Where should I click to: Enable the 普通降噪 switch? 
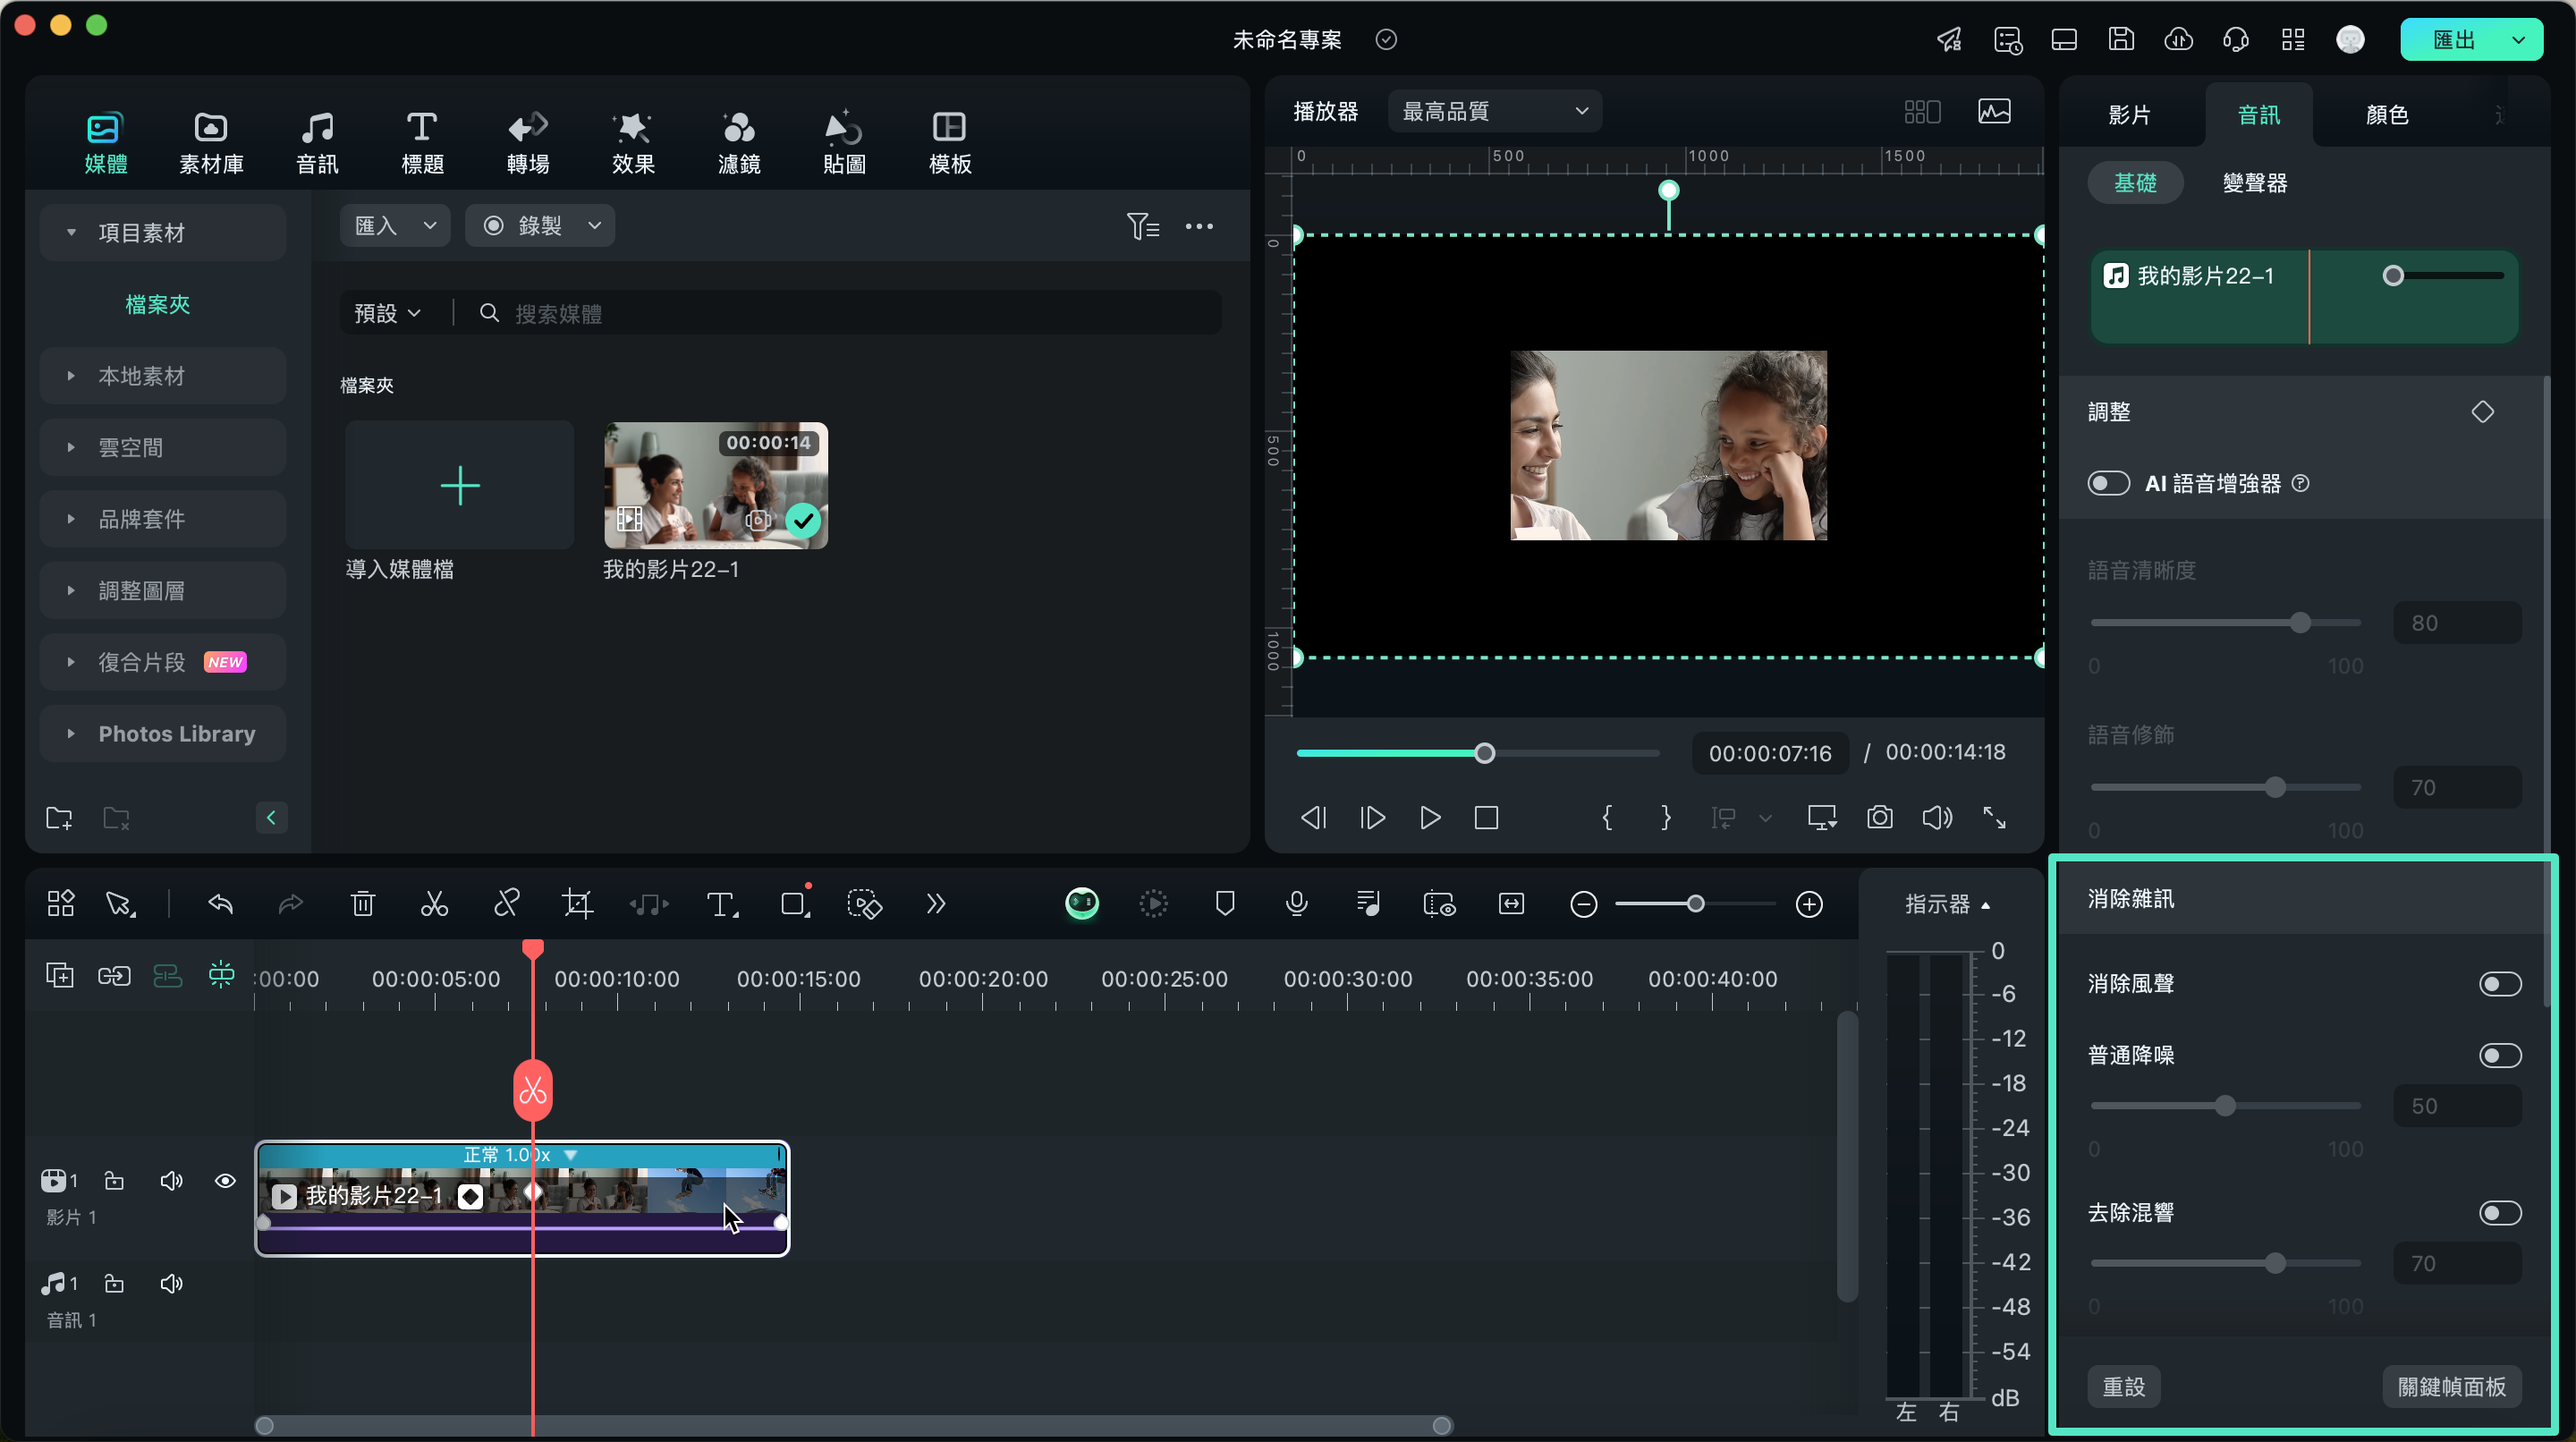(x=2499, y=1055)
